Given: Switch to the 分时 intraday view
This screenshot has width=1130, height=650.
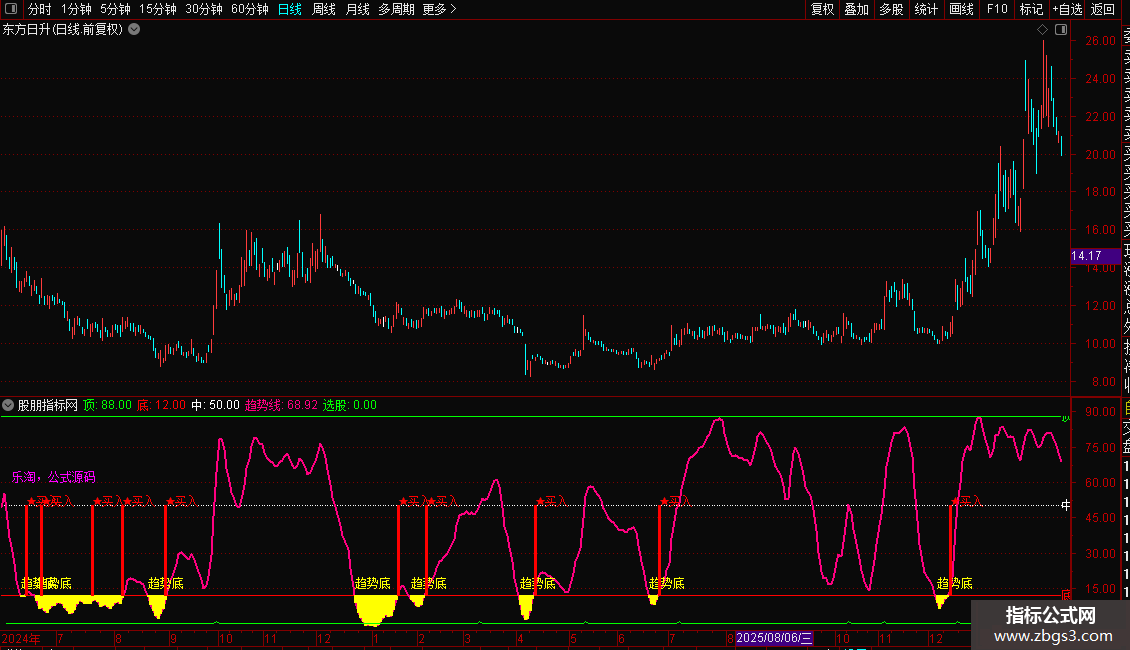Looking at the screenshot, I should tap(39, 9).
